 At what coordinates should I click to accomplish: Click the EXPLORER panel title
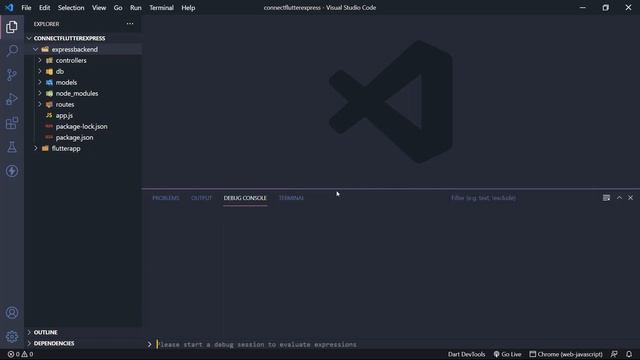coord(47,24)
